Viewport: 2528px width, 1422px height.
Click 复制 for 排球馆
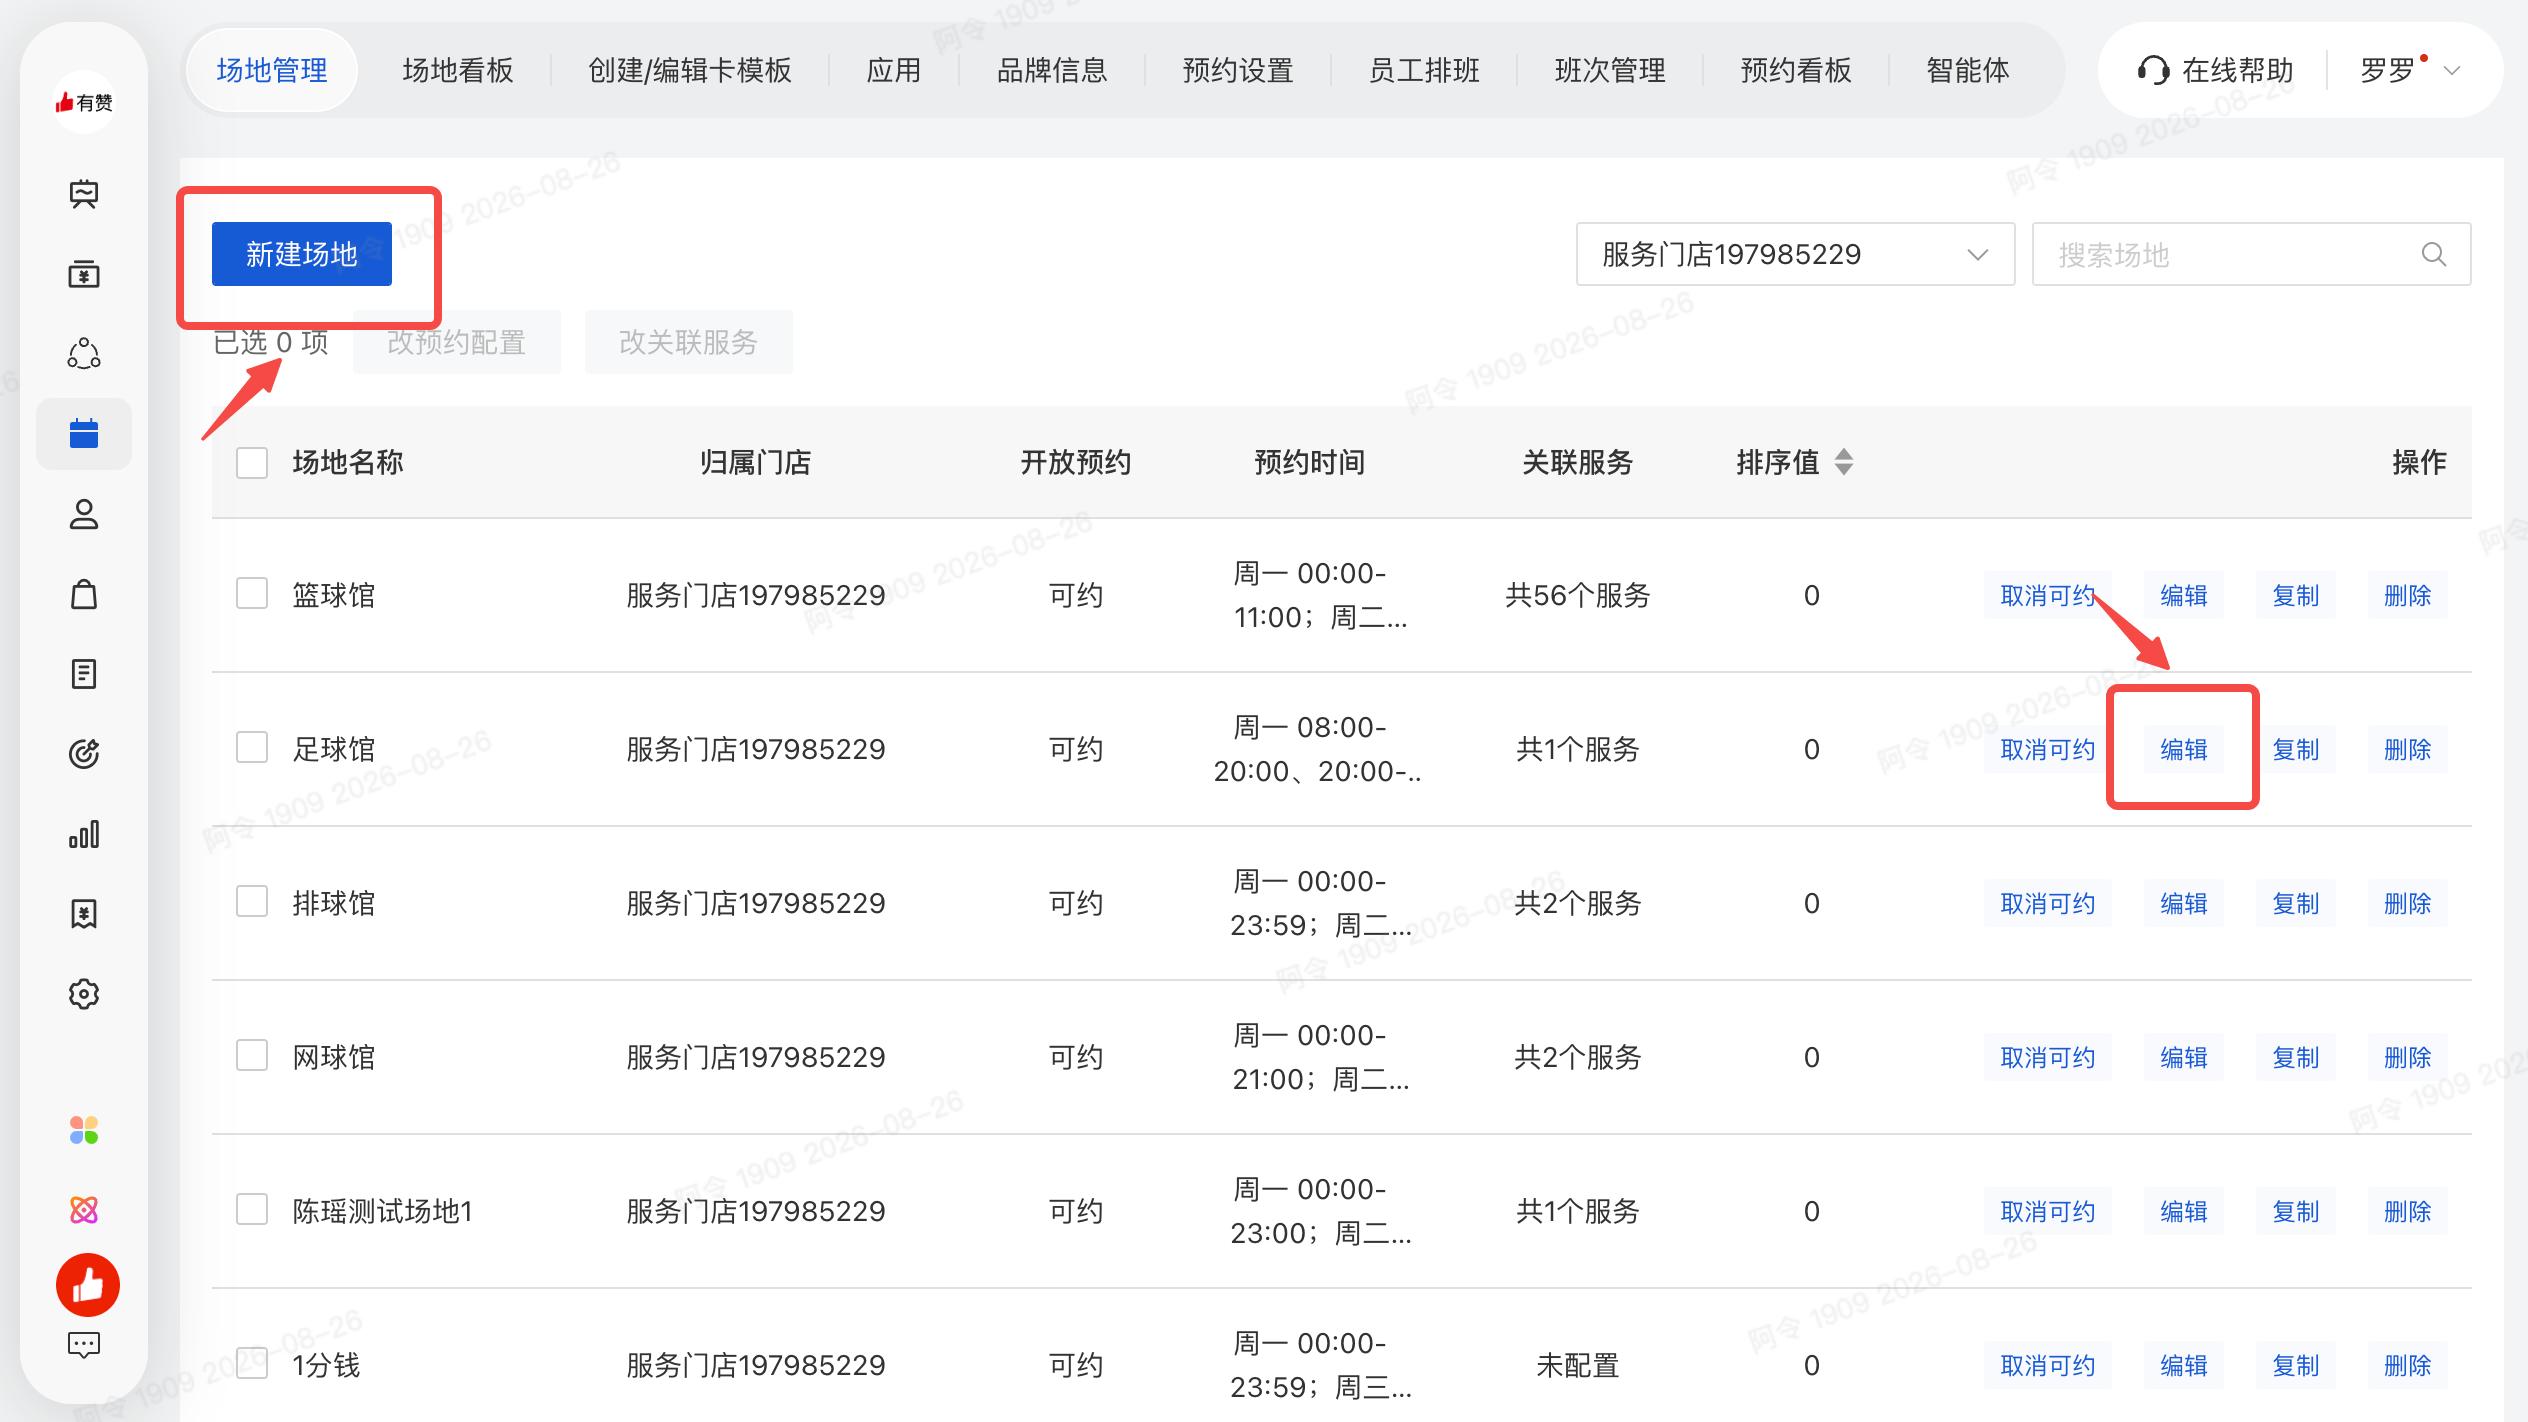tap(2296, 903)
